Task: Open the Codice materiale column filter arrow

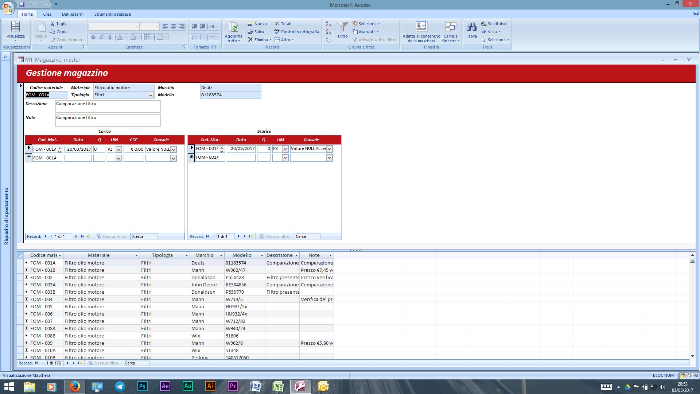Action: [x=60, y=256]
